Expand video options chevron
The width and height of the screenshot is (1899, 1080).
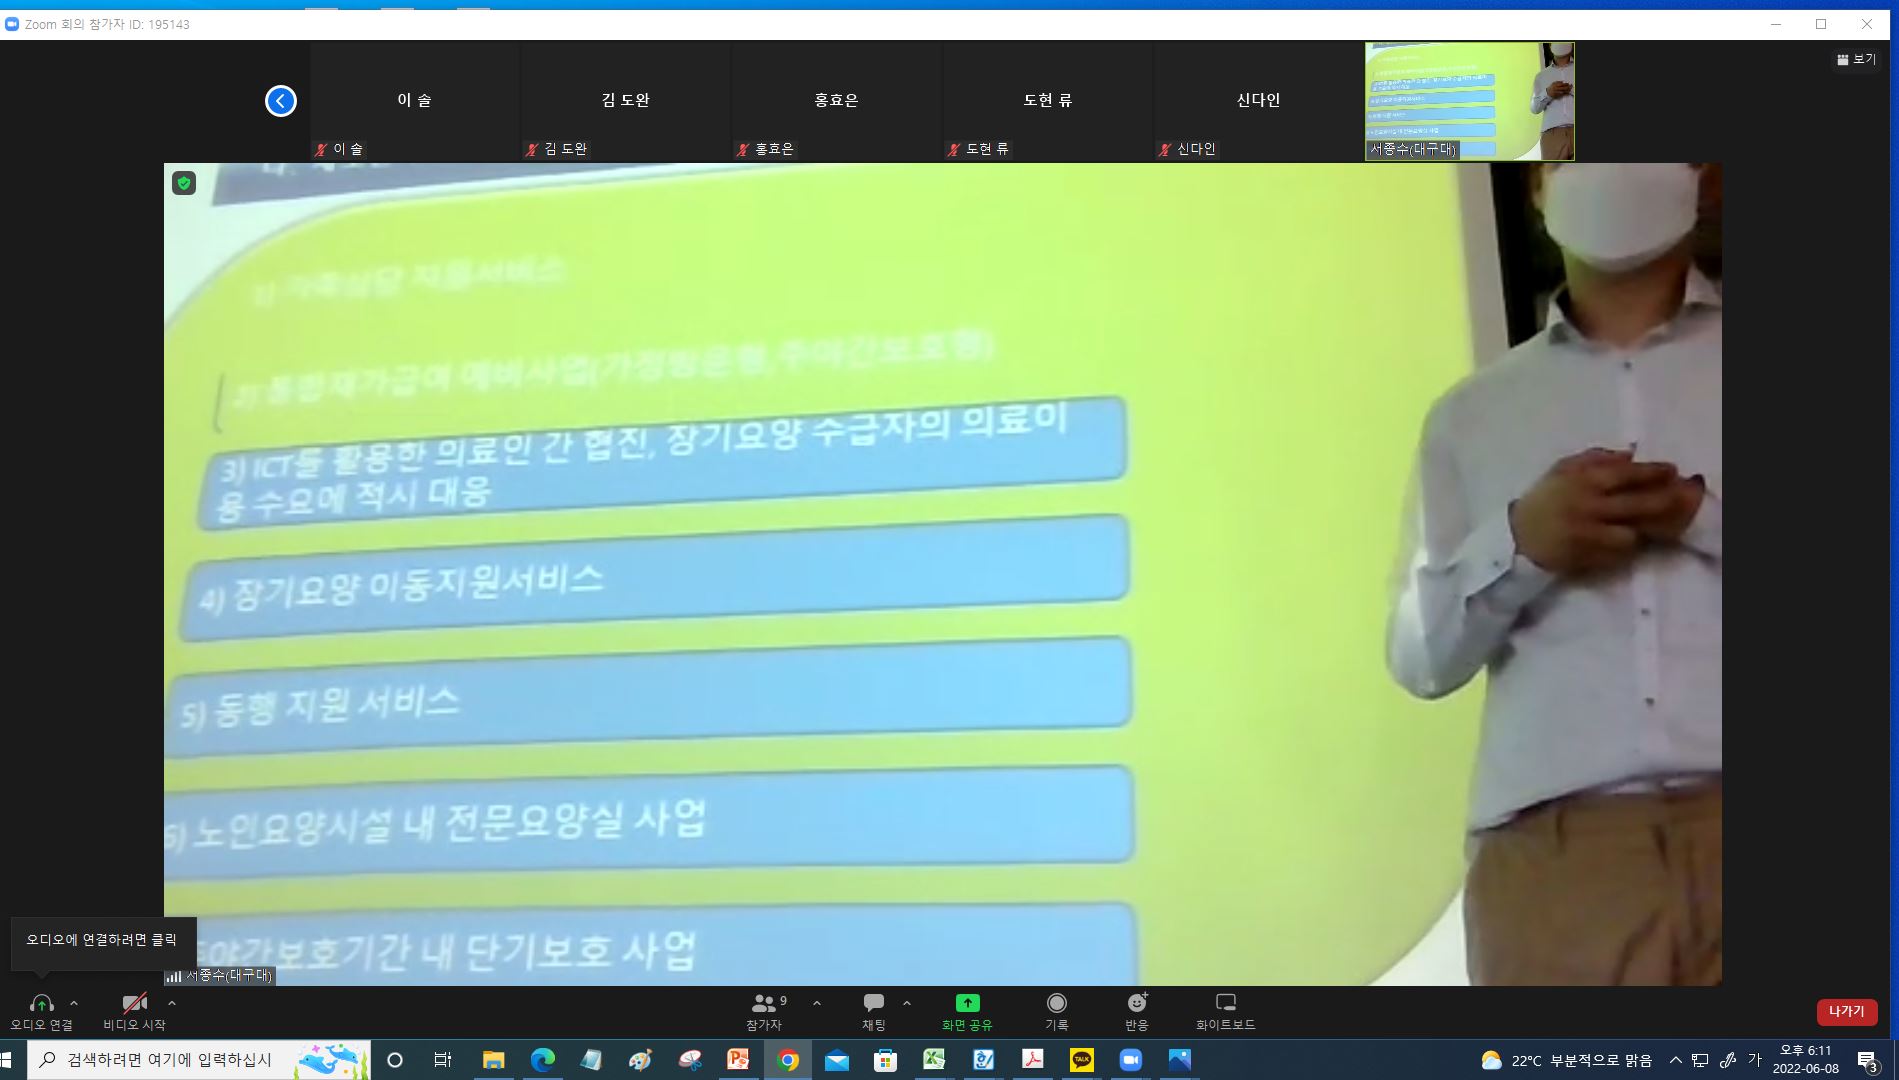click(172, 1003)
